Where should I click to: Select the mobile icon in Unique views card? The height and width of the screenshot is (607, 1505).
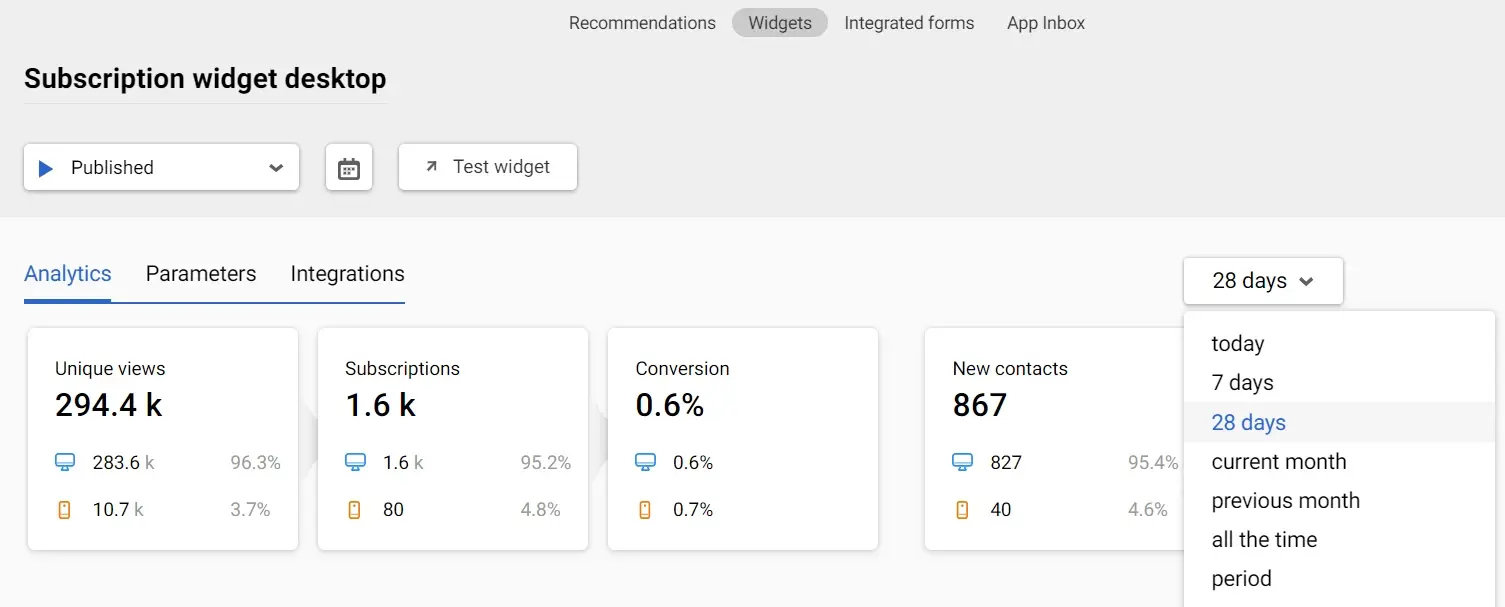pos(64,509)
